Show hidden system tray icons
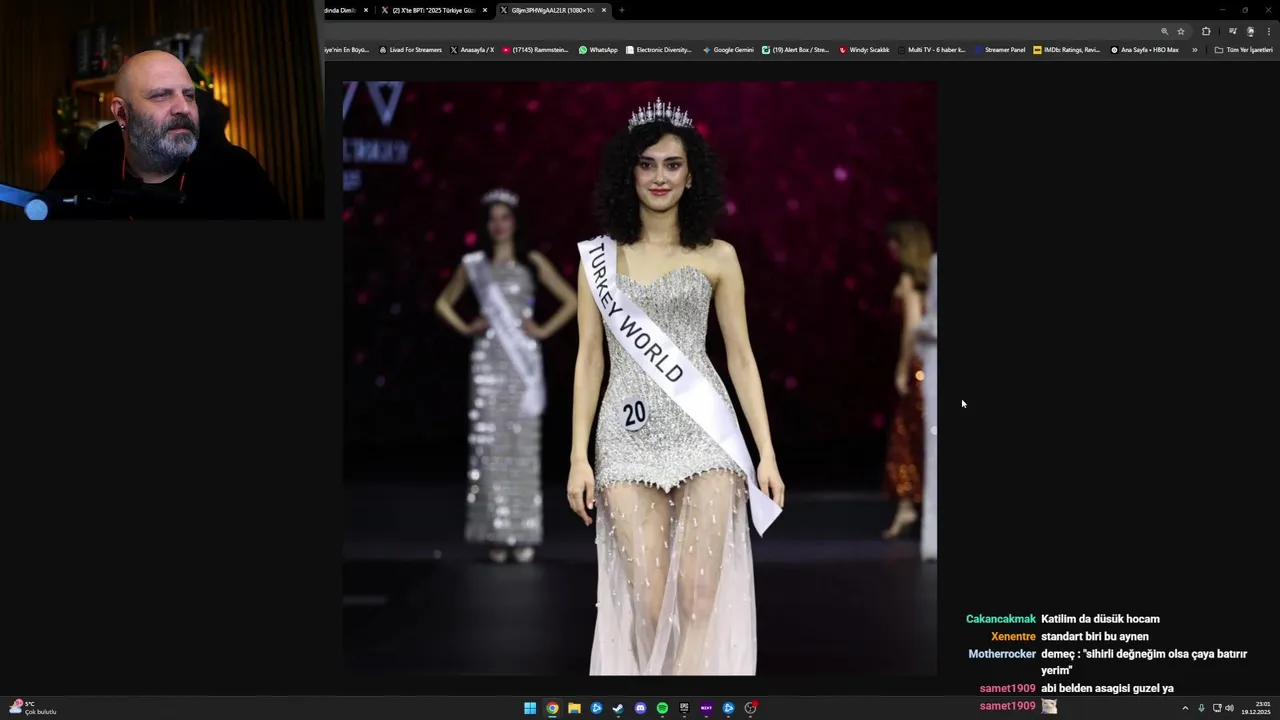Image resolution: width=1280 pixels, height=720 pixels. [x=1185, y=708]
